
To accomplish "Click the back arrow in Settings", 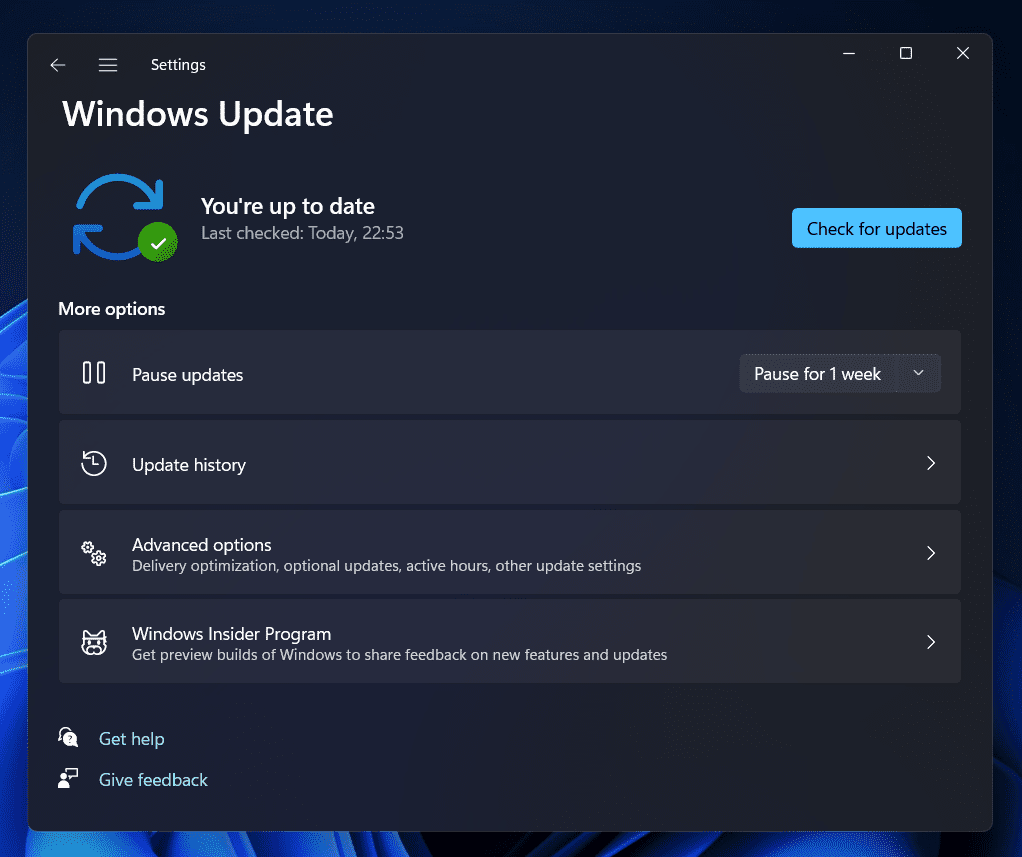I will tap(57, 64).
